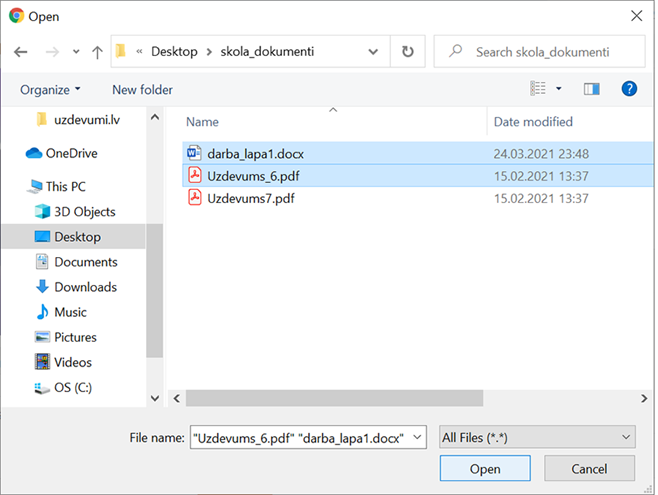658x495 pixels.
Task: Open the Downloads folder in sidebar
Action: 85,287
